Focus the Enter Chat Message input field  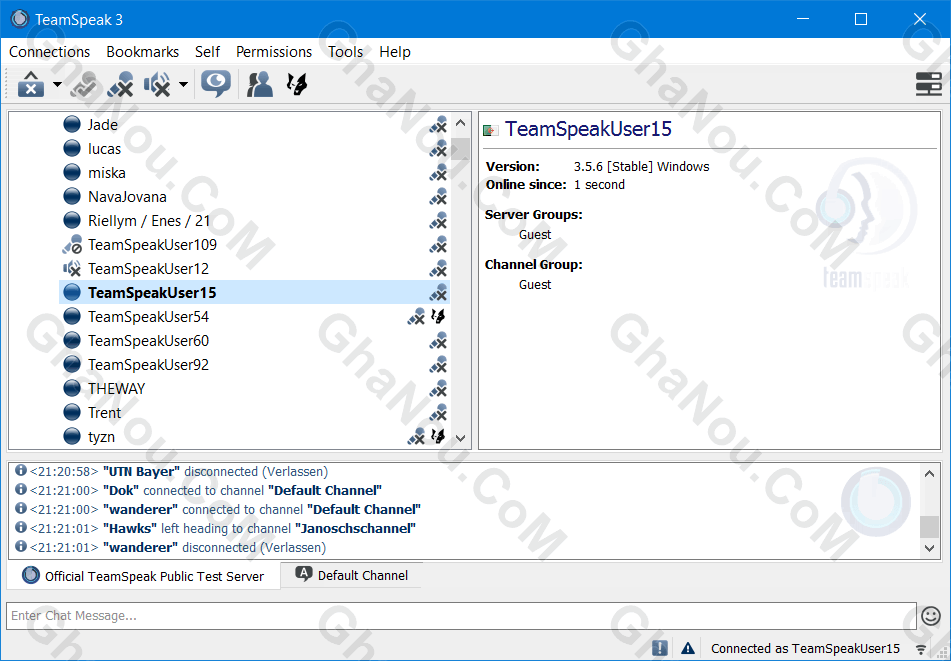[461, 616]
